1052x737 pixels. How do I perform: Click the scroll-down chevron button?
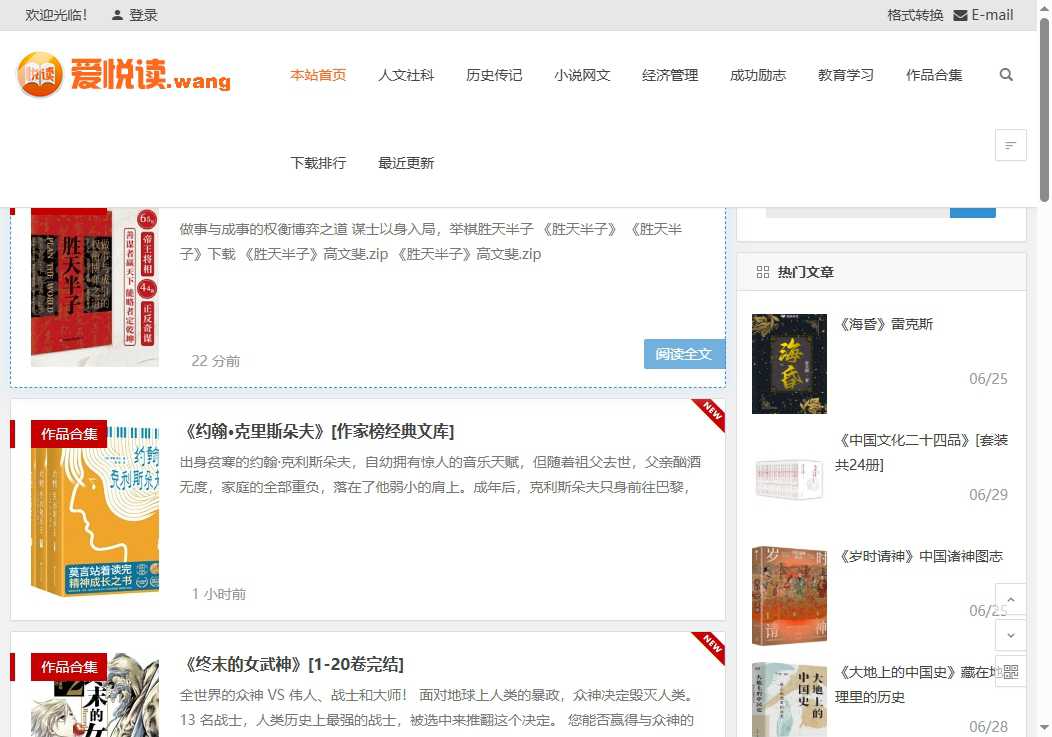1010,635
